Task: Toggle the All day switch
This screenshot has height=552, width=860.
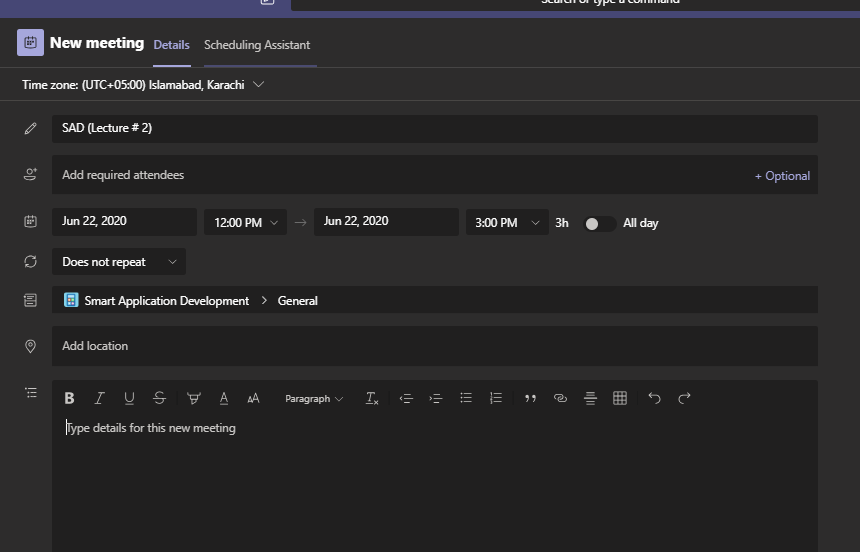Action: coord(599,223)
